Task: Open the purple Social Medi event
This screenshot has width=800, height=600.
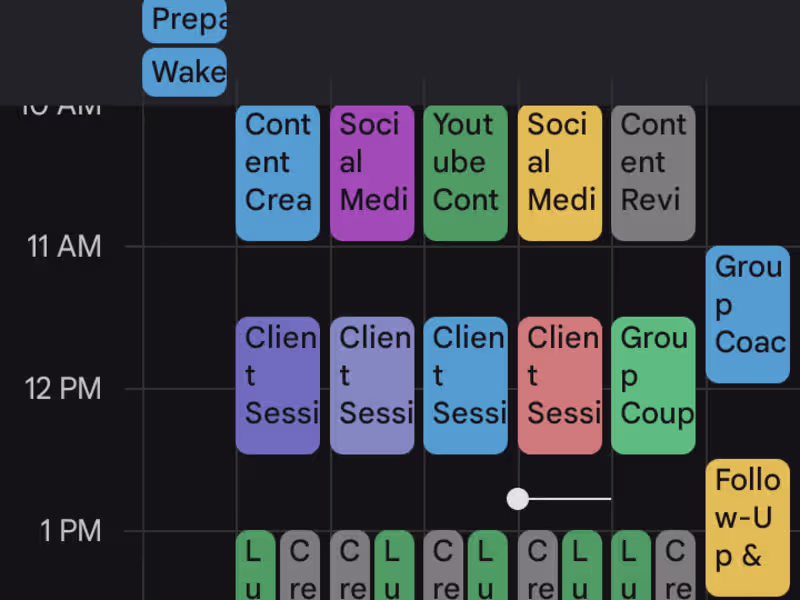Action: pyautogui.click(x=372, y=172)
